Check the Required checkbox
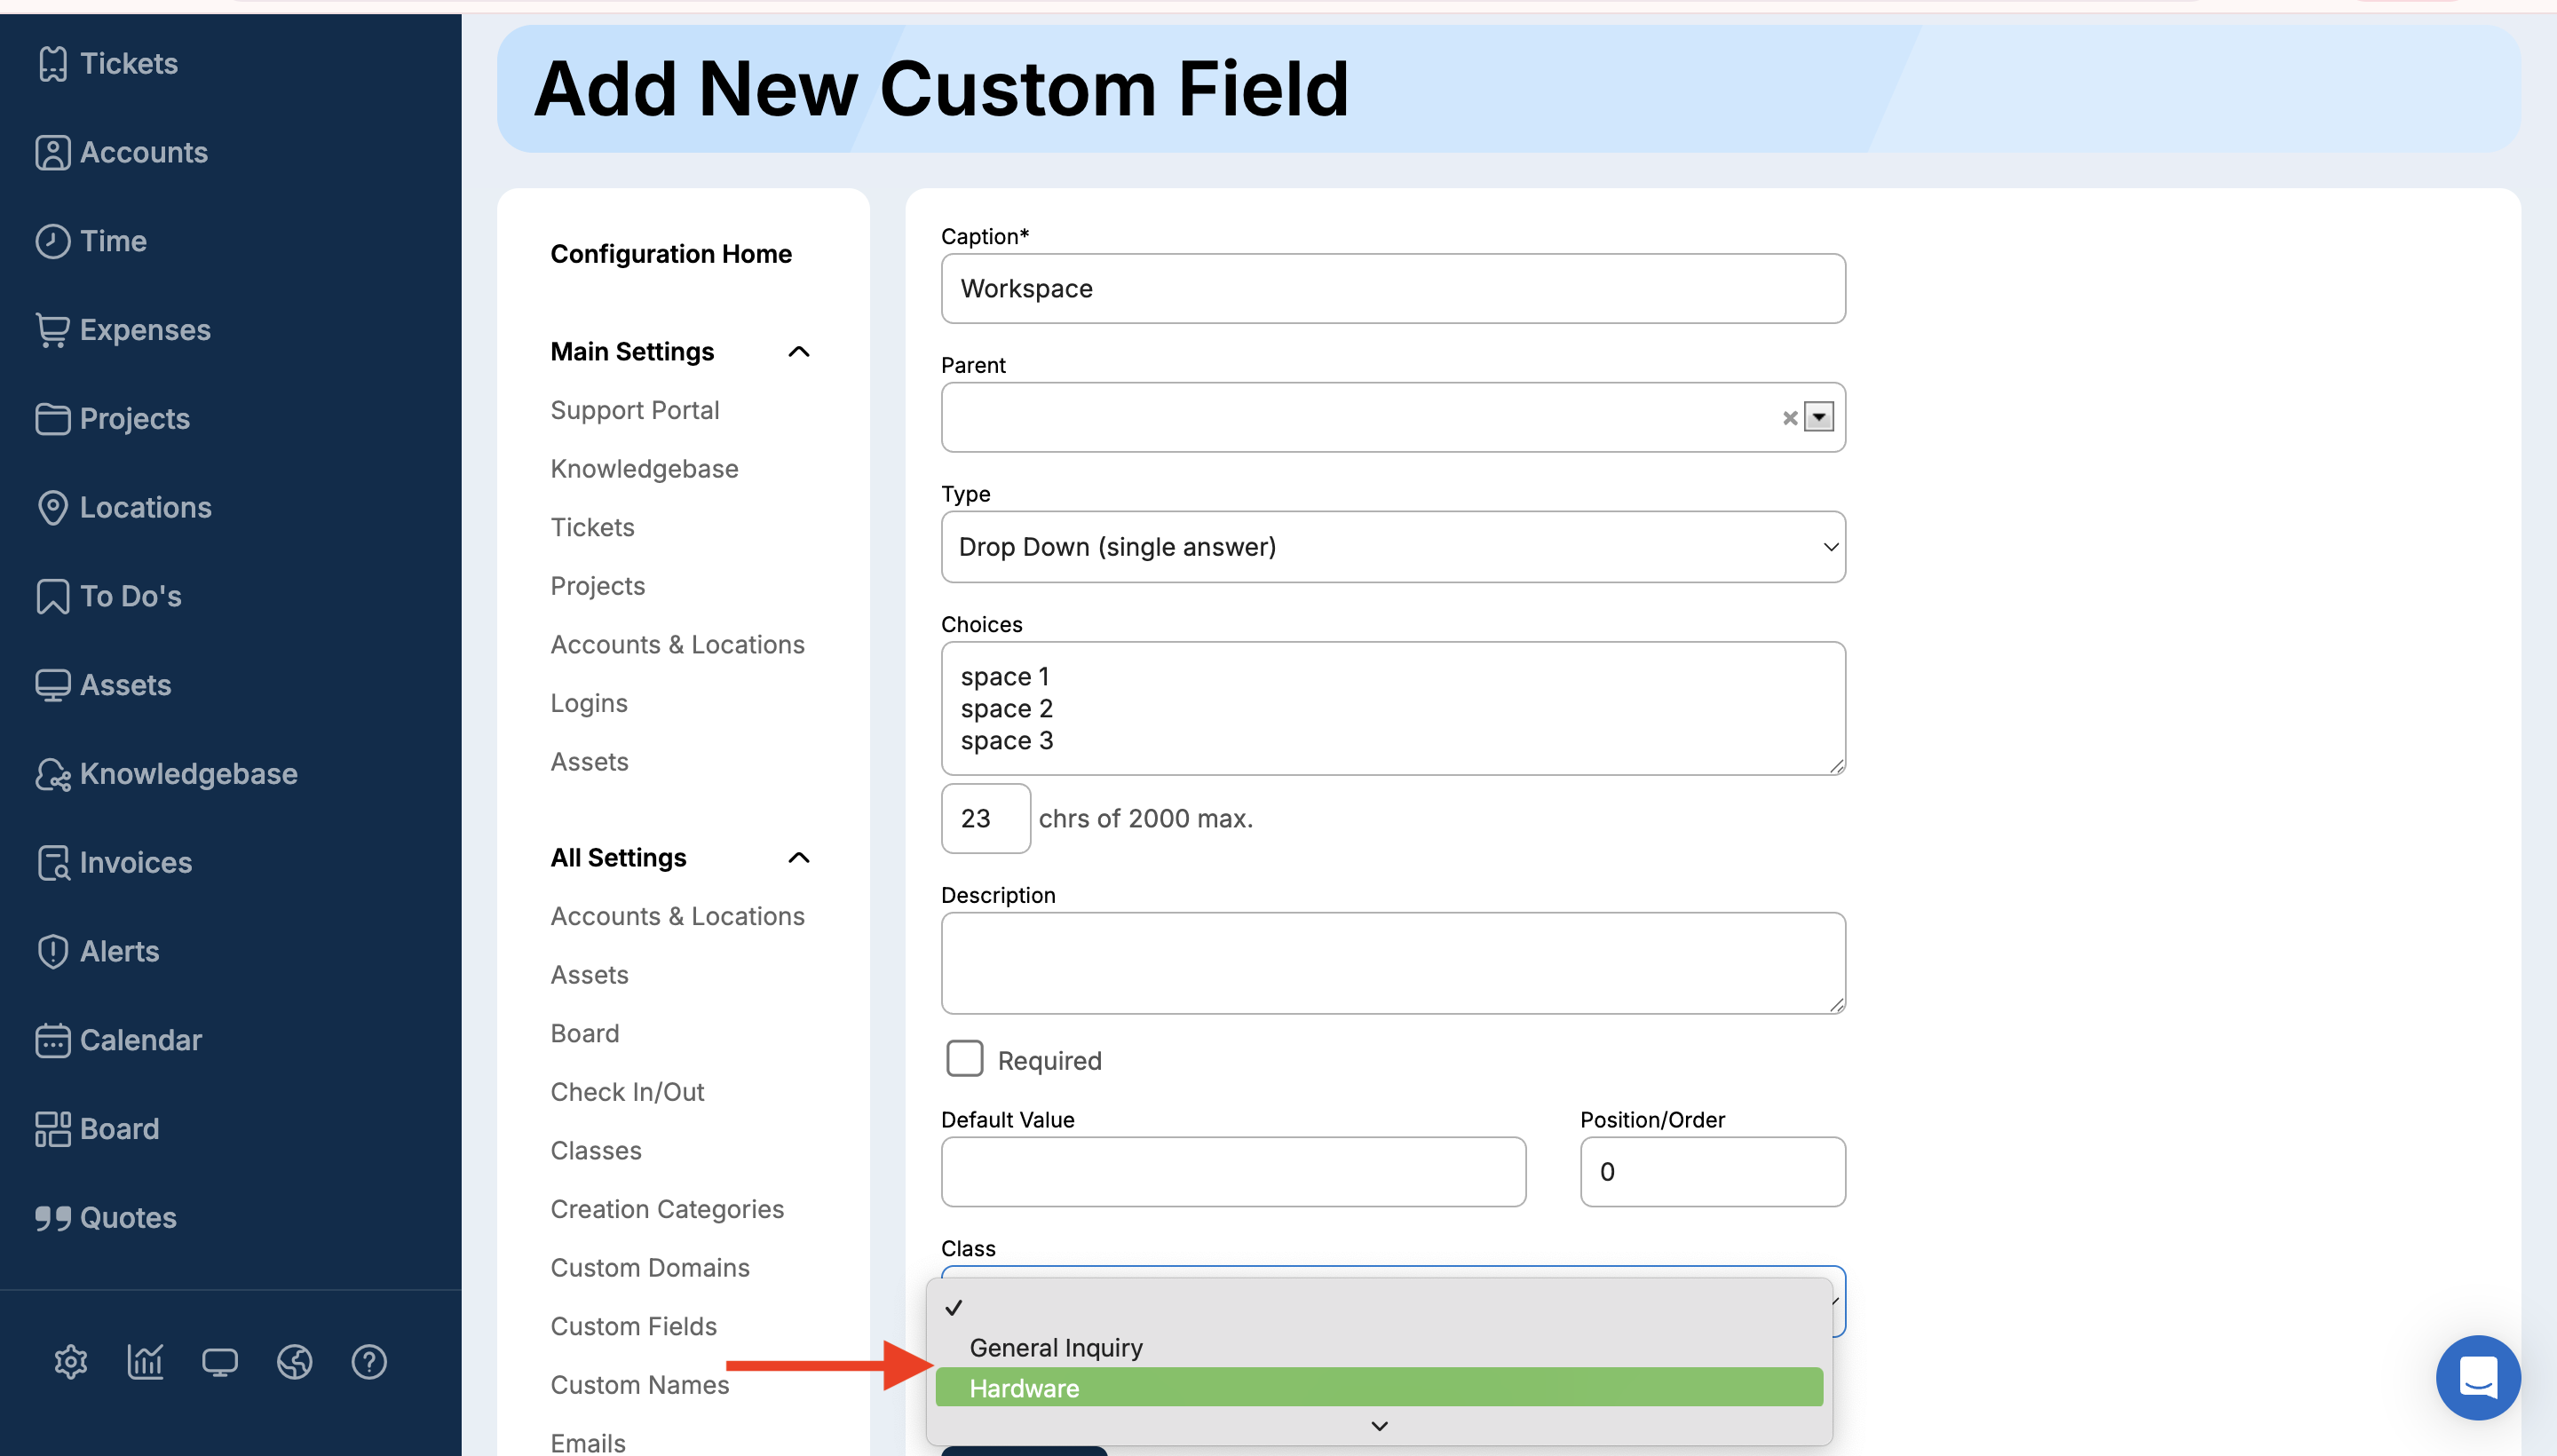The height and width of the screenshot is (1456, 2557). [x=964, y=1058]
